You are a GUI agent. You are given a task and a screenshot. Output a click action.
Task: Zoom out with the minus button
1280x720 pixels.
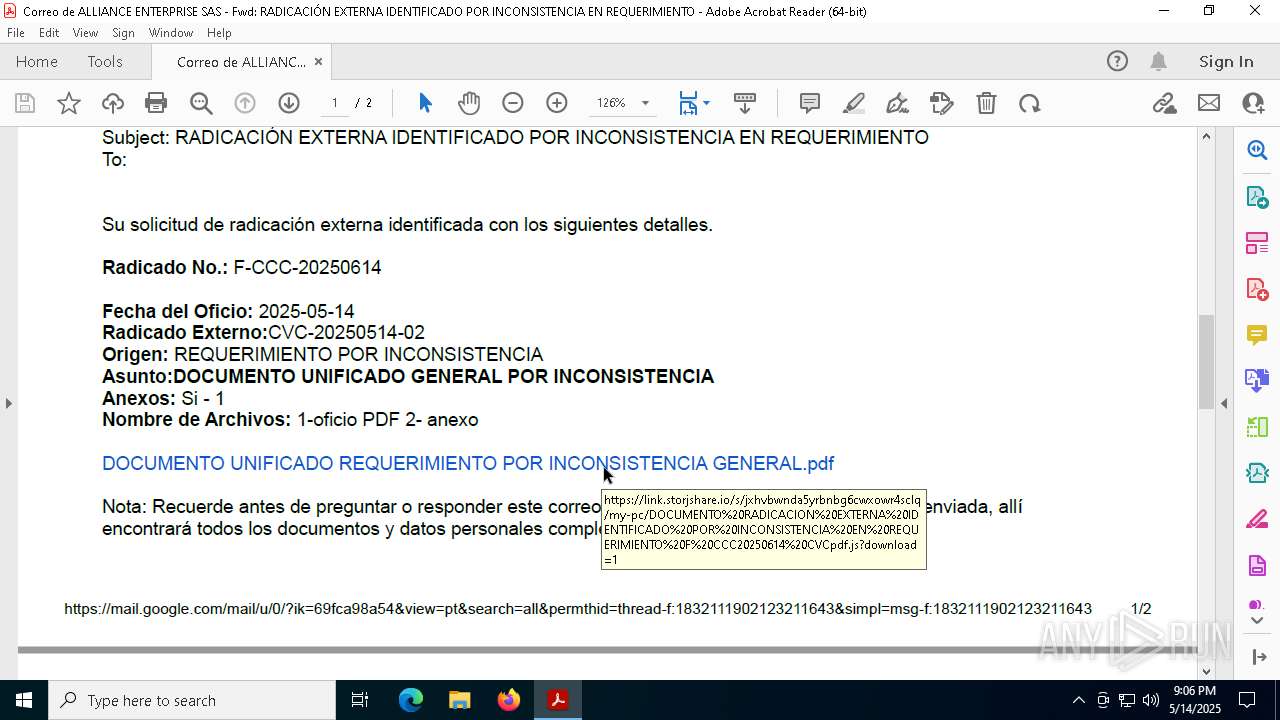coord(513,103)
